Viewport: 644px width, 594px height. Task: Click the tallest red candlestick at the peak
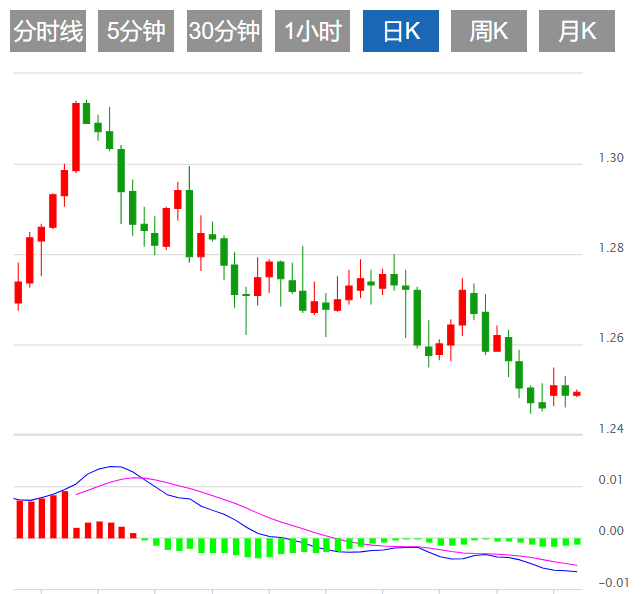[x=76, y=137]
